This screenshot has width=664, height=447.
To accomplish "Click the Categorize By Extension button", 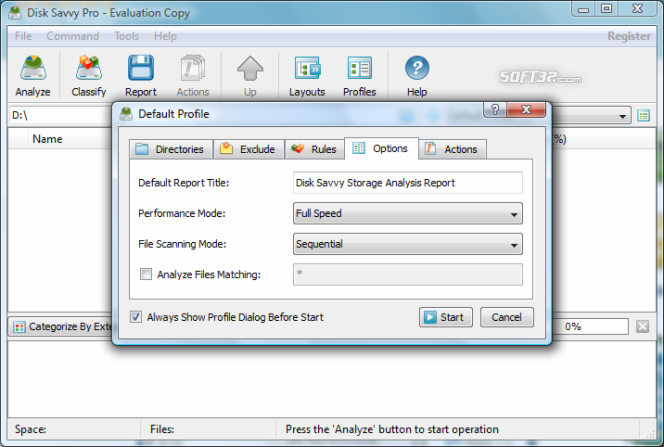I will pos(60,326).
